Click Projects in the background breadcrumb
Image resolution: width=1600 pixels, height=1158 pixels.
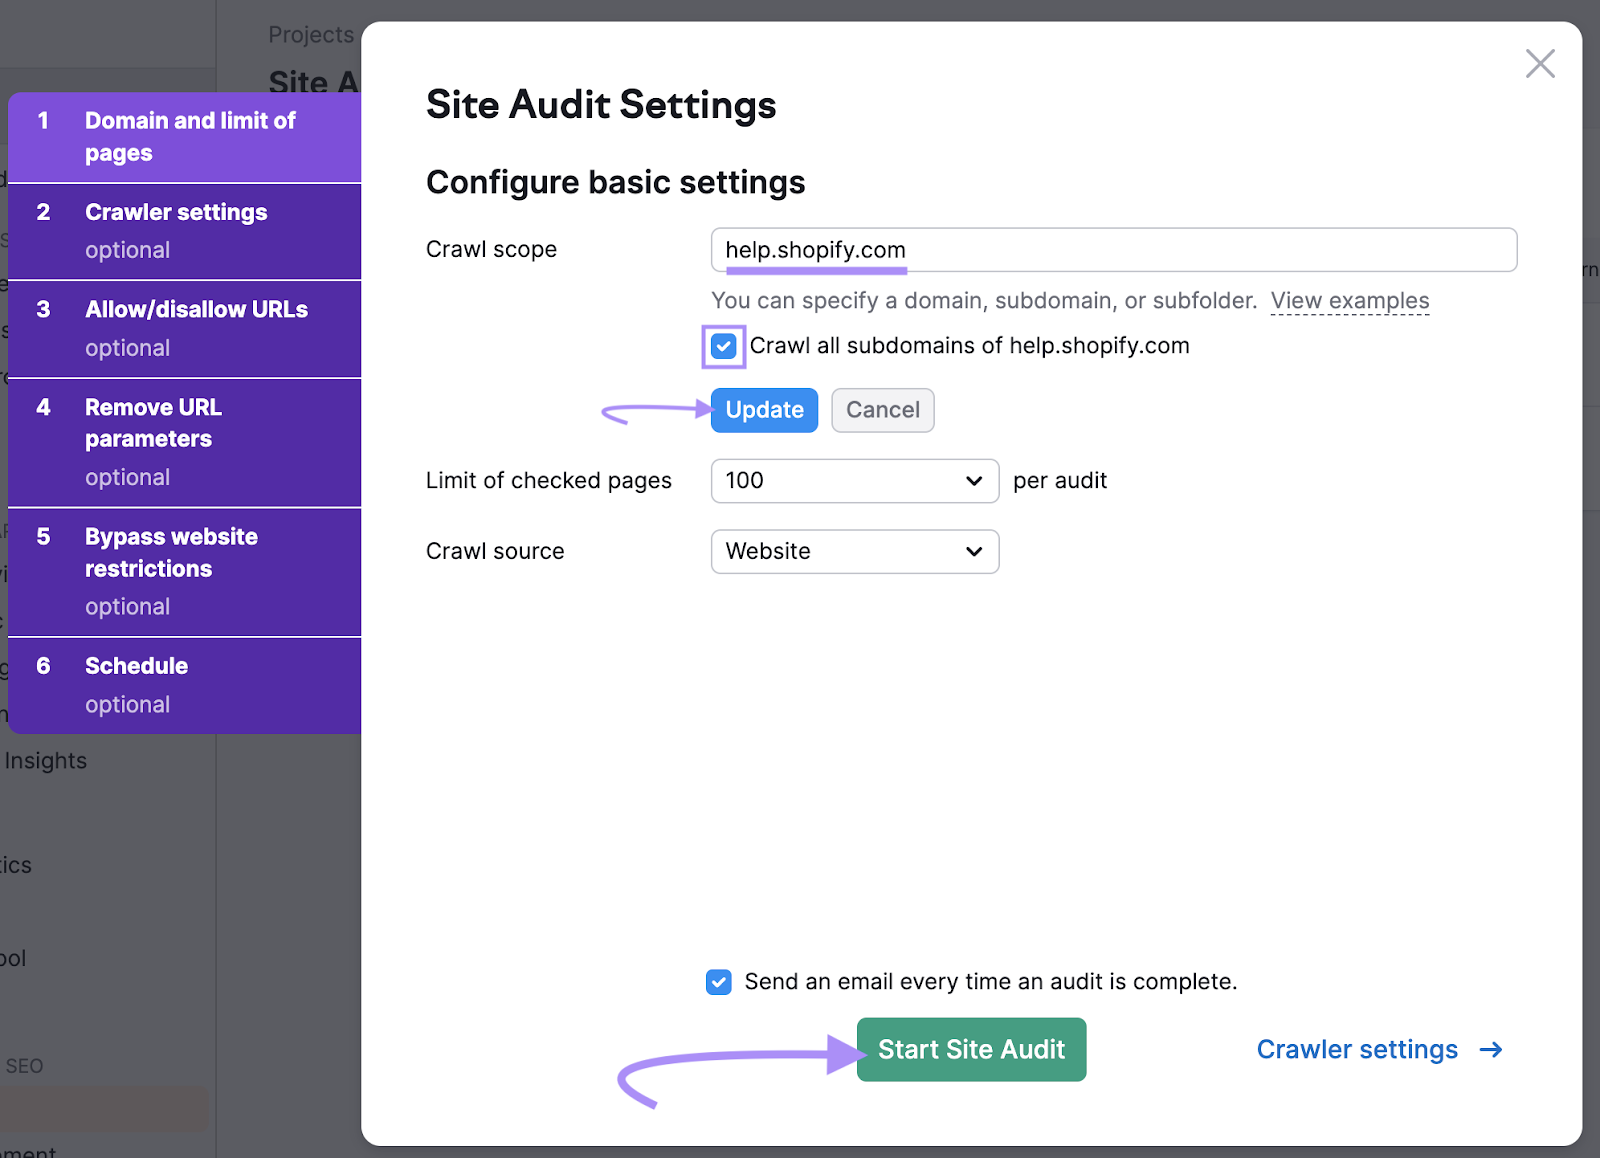pos(310,33)
